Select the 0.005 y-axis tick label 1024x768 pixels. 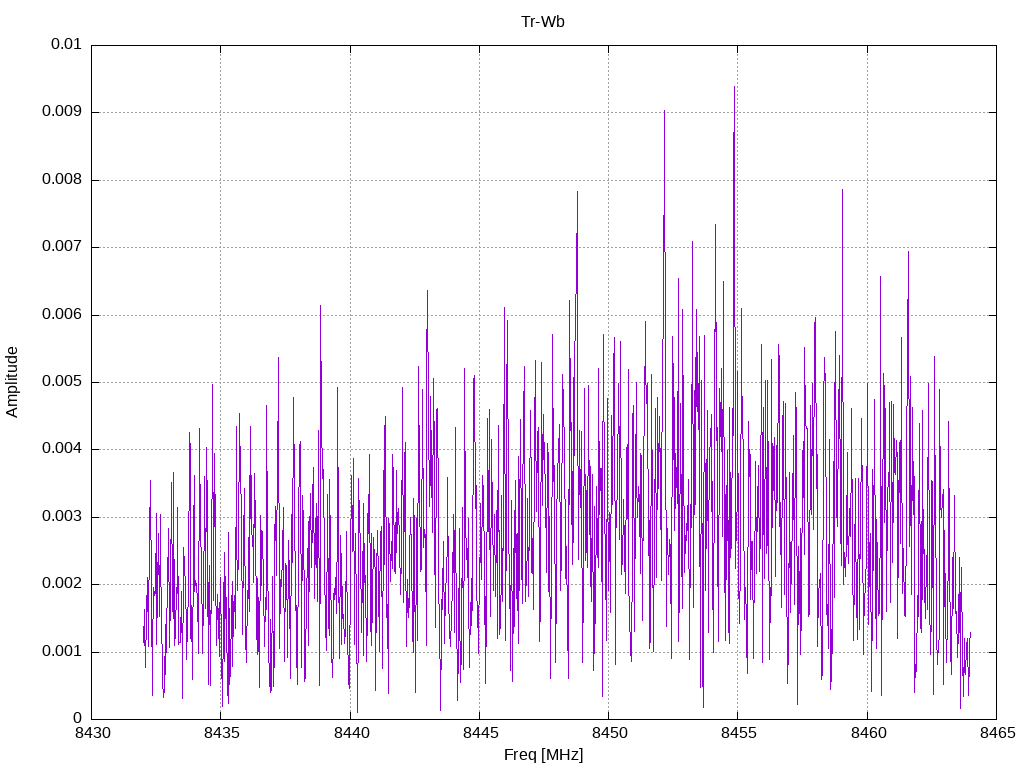(x=62, y=381)
